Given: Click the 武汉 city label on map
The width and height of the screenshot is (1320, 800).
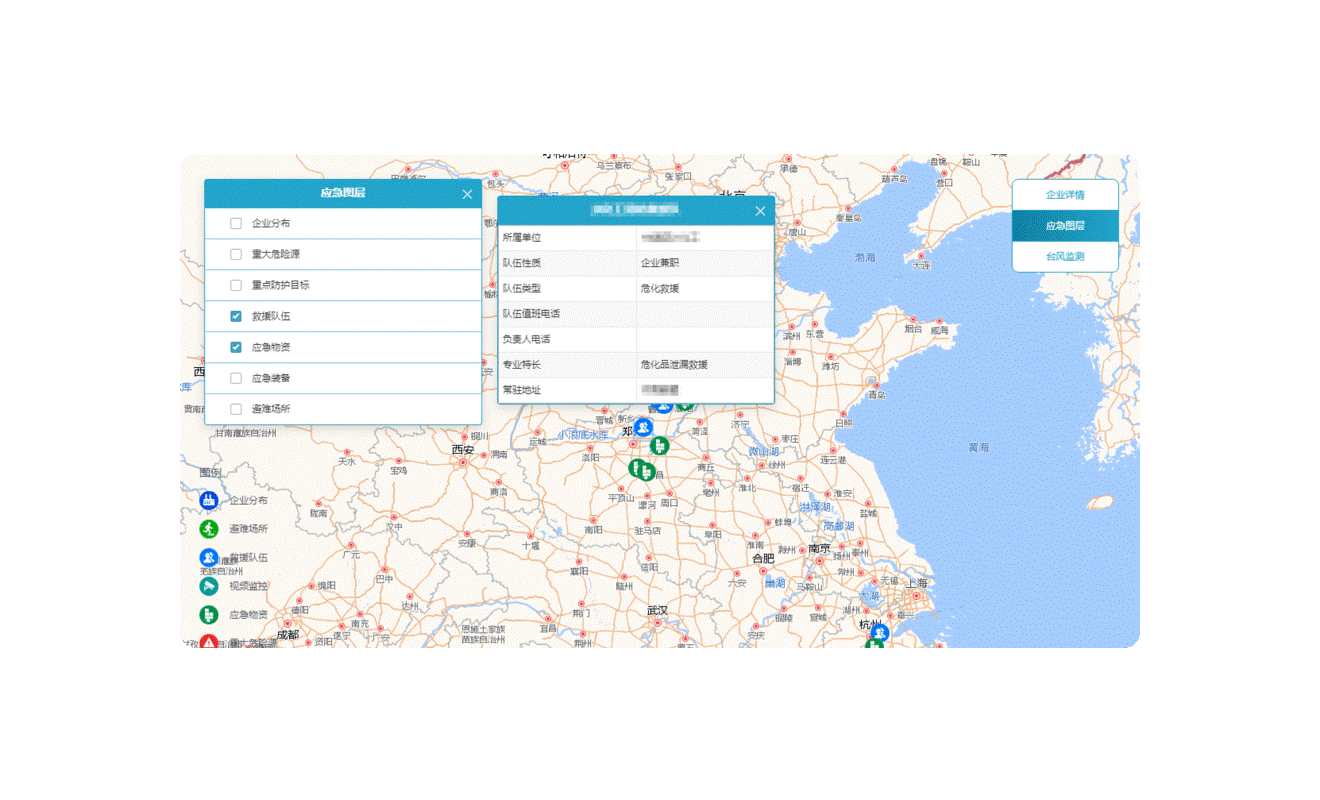Looking at the screenshot, I should (x=657, y=610).
